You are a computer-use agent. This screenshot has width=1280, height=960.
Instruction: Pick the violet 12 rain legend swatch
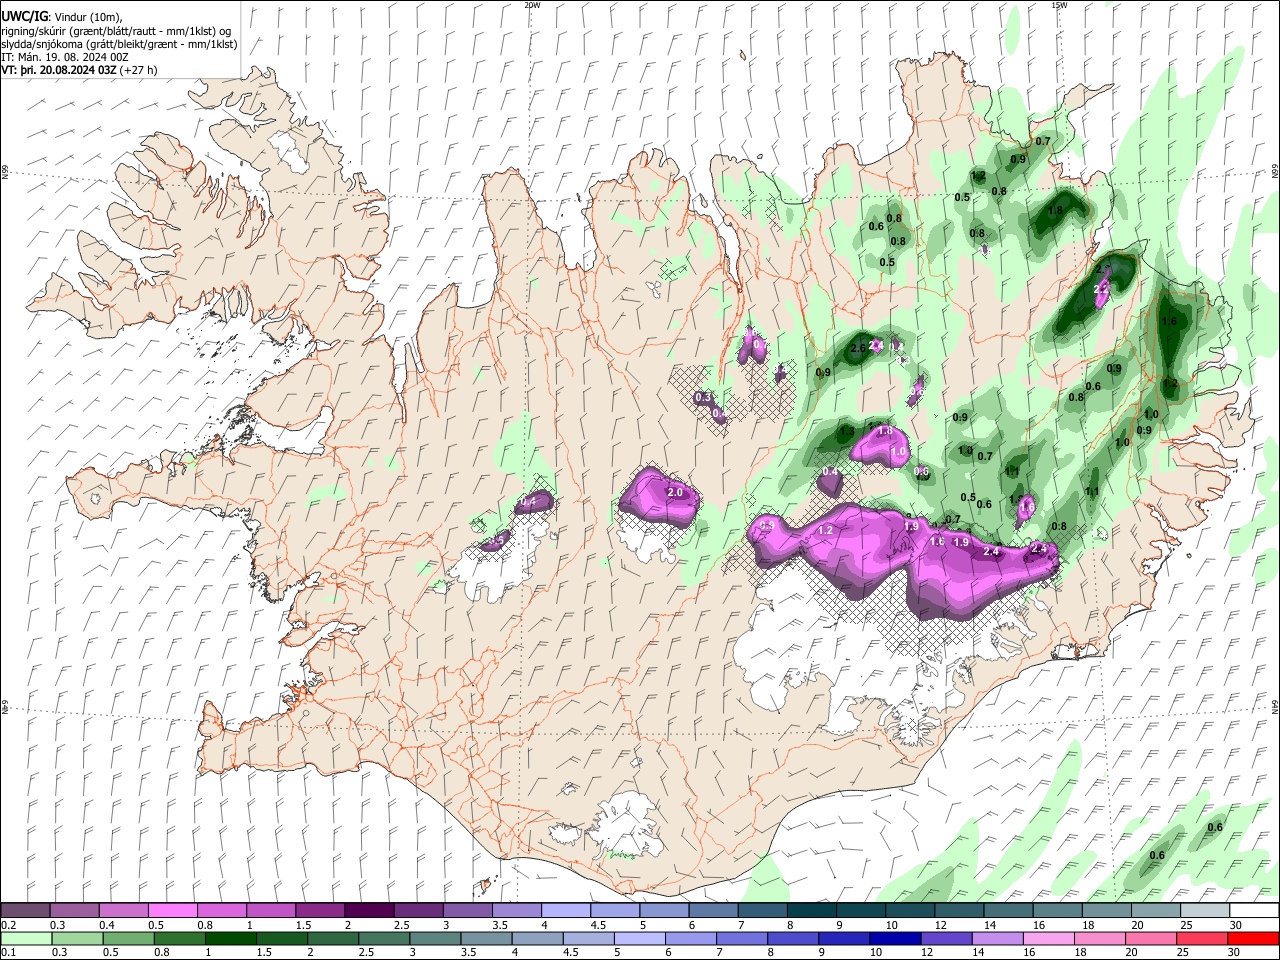click(946, 938)
